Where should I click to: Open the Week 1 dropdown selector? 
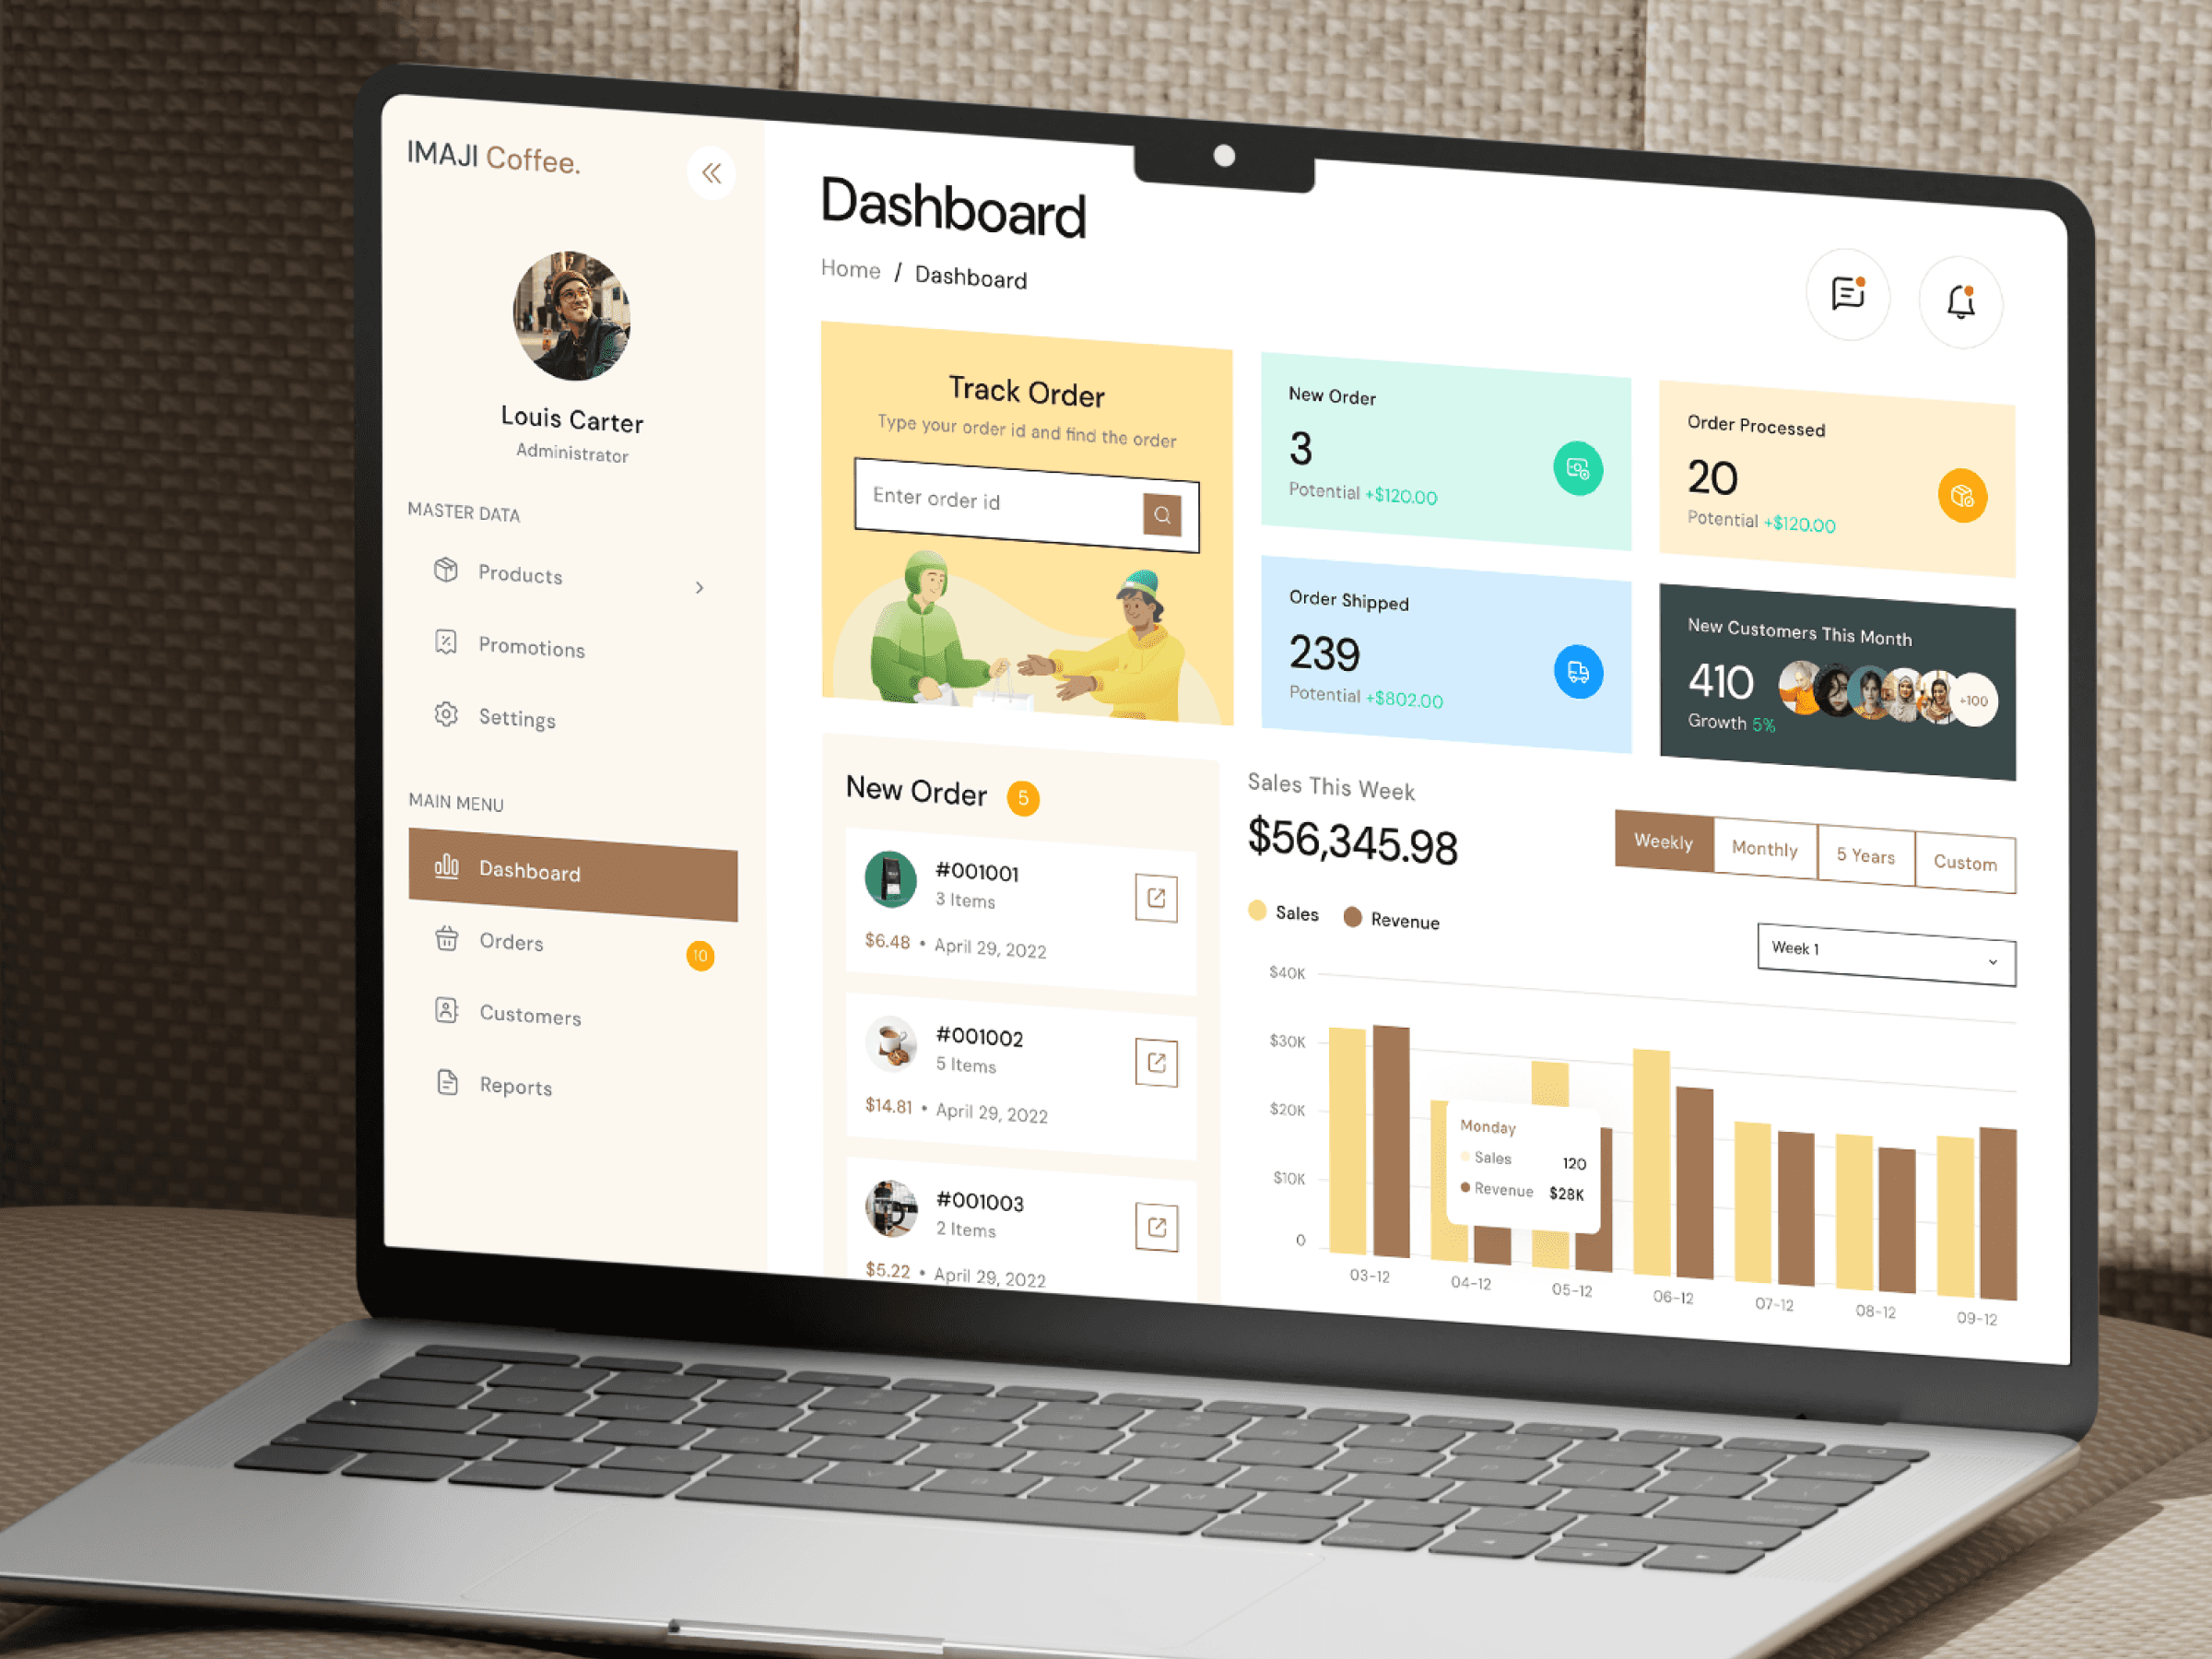pyautogui.click(x=1883, y=955)
